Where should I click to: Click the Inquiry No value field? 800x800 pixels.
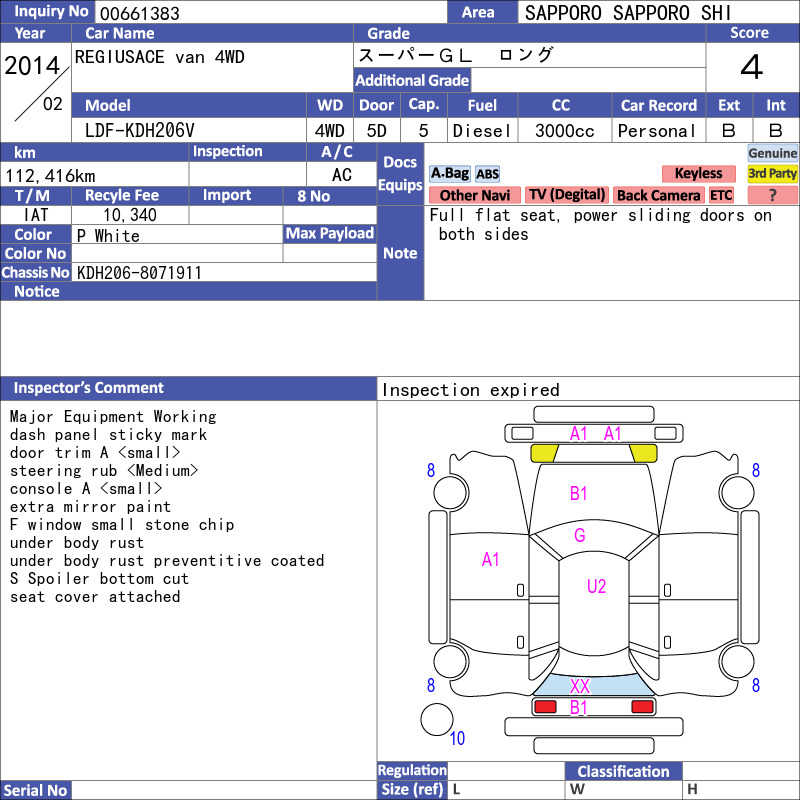tap(271, 13)
